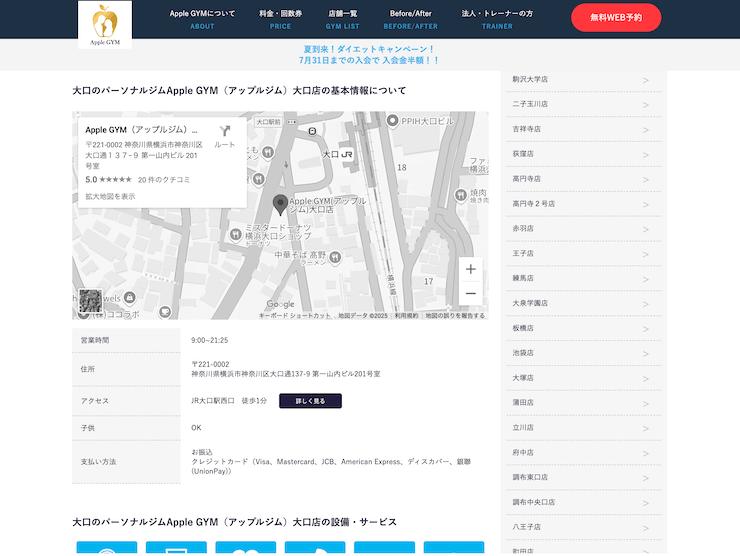This screenshot has height=556, width=740.
Task: Open 駒沢大学店 in sidebar list
Action: [x=584, y=79]
